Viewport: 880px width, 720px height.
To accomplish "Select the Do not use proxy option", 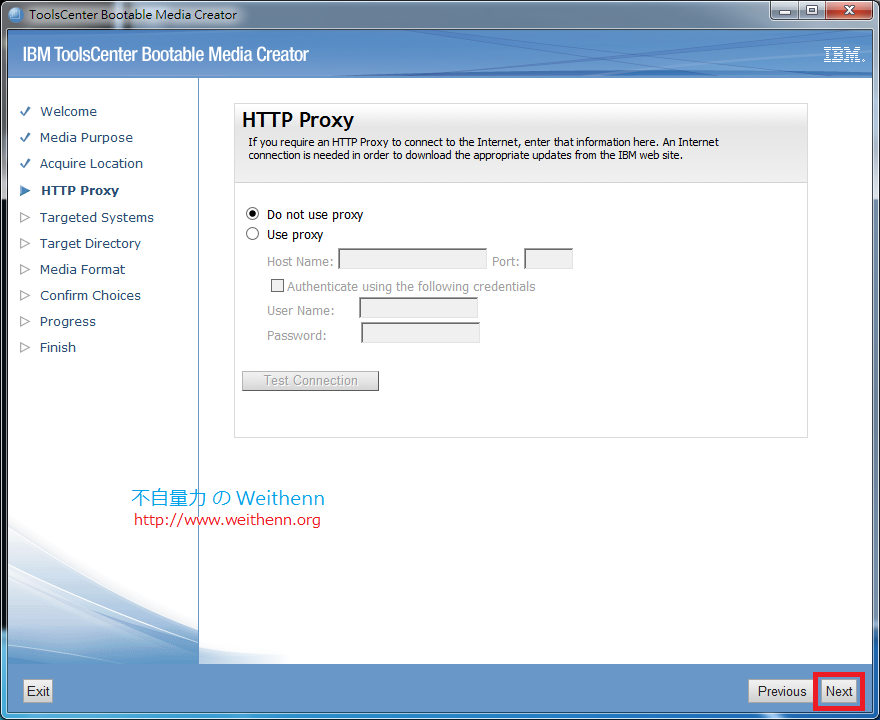I will (x=253, y=214).
